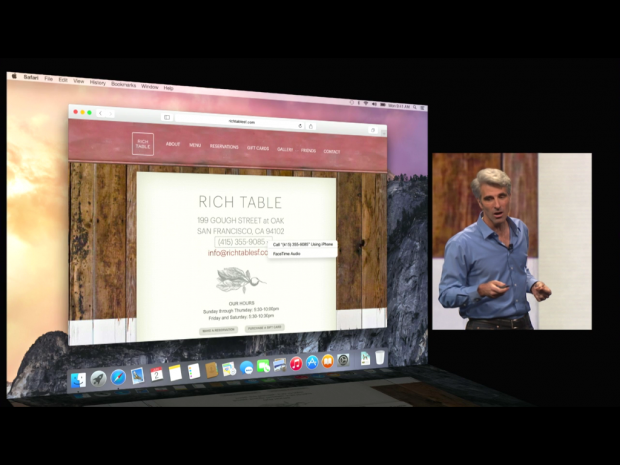Open the Bookmarks menu
Screen dimensions: 620x465
tap(123, 85)
